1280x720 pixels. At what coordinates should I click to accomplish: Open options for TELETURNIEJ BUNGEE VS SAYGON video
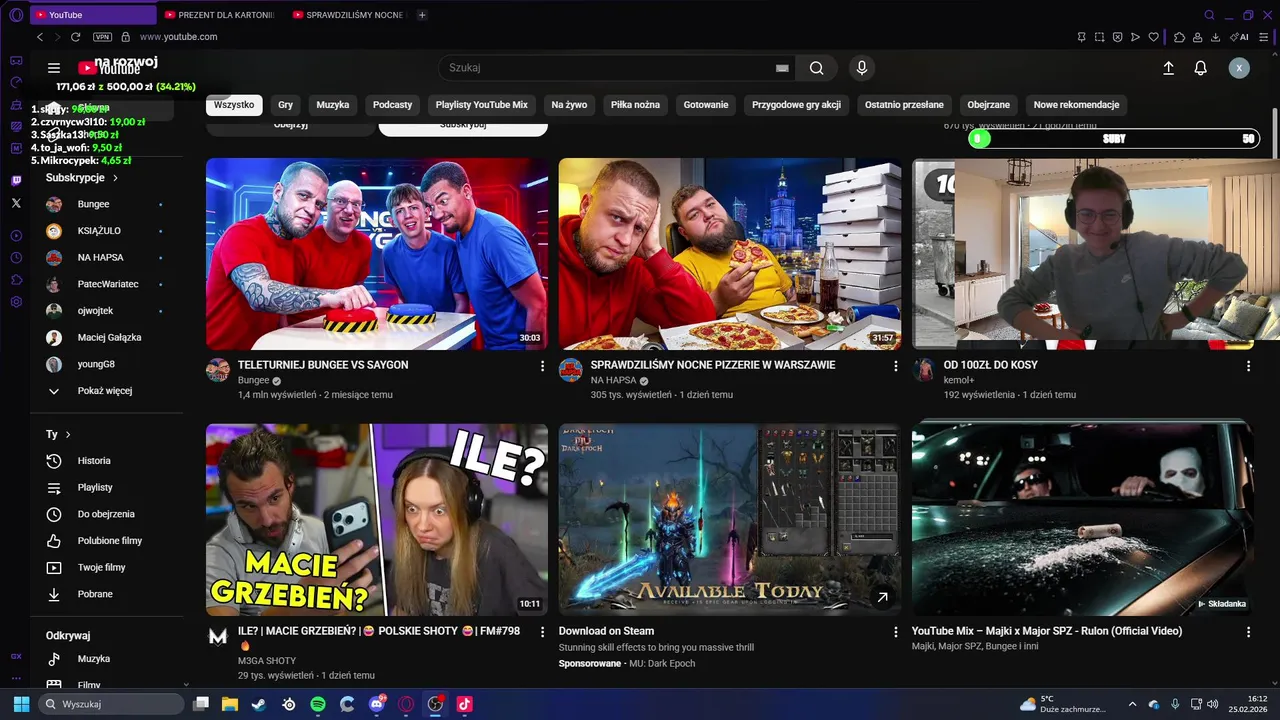click(543, 366)
